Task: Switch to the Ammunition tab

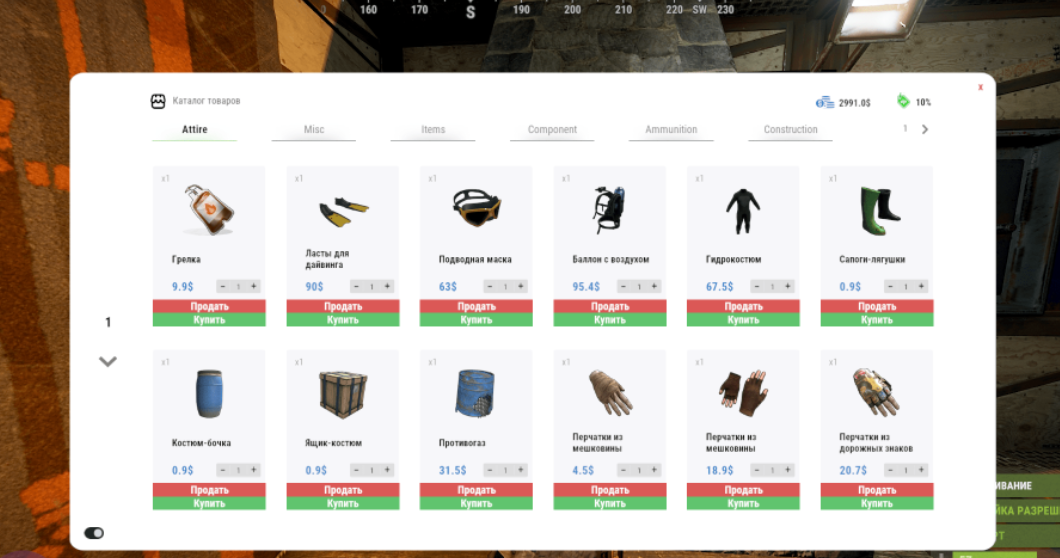Action: point(671,130)
